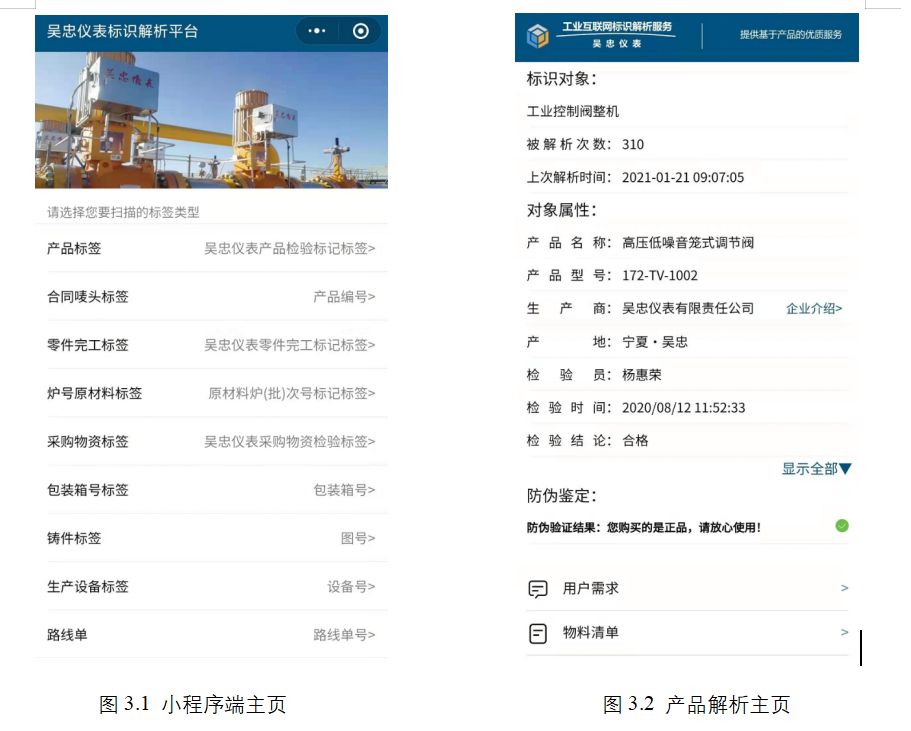Click the green verified checkmark icon
This screenshot has height=731, width=911.
coord(842,526)
